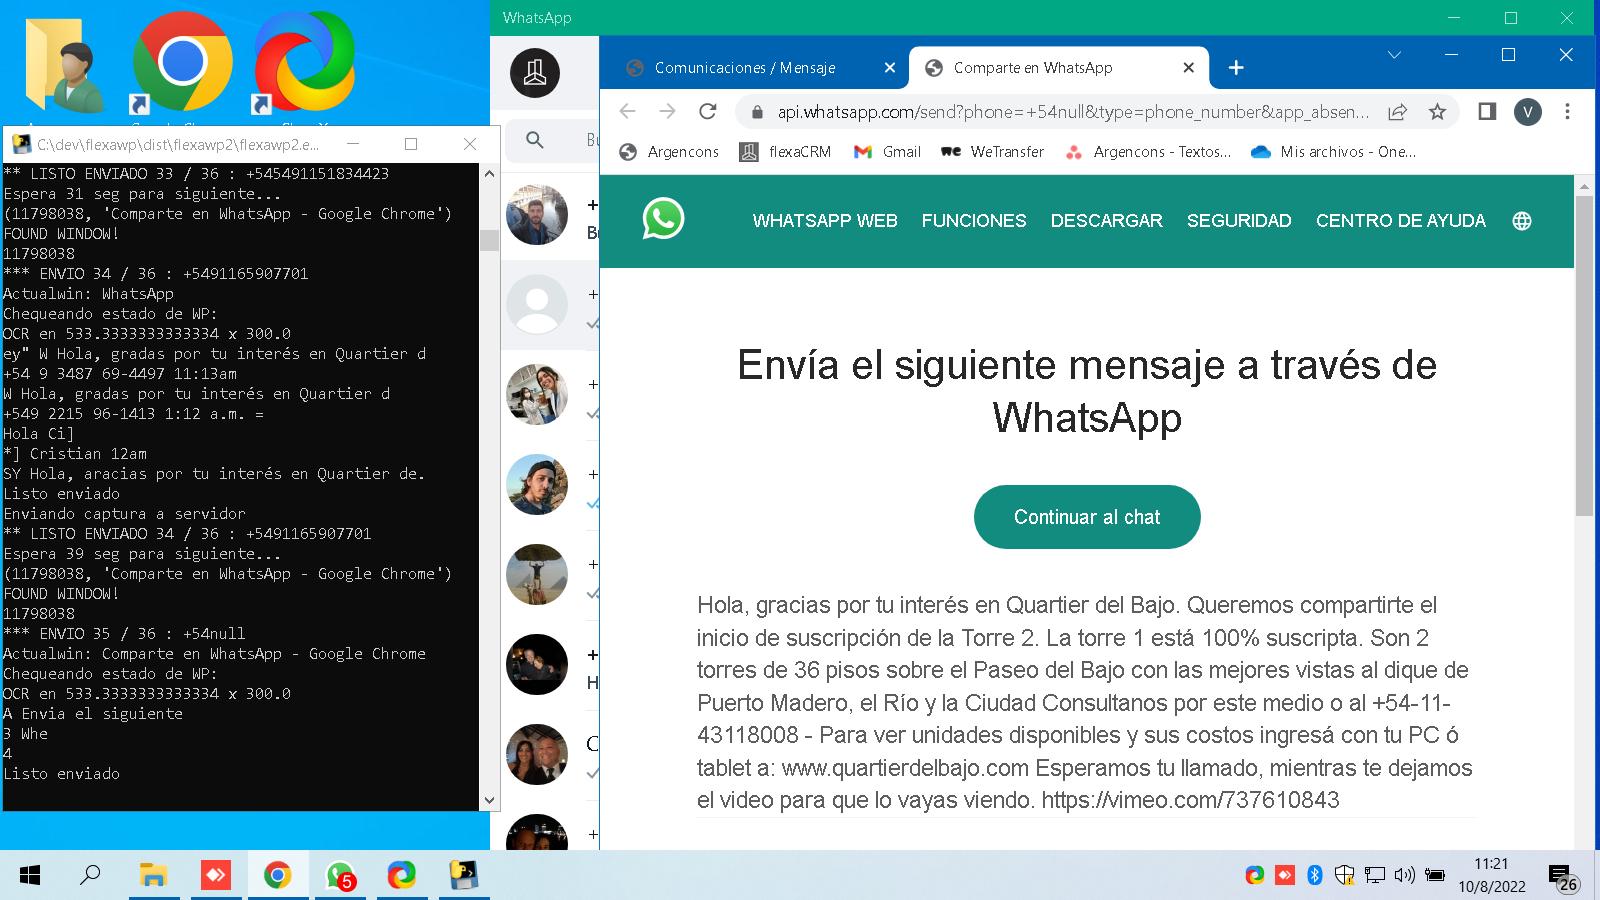Click the message text mentioning Quartier del Bajo
1600x900 pixels.
pos(1086,702)
